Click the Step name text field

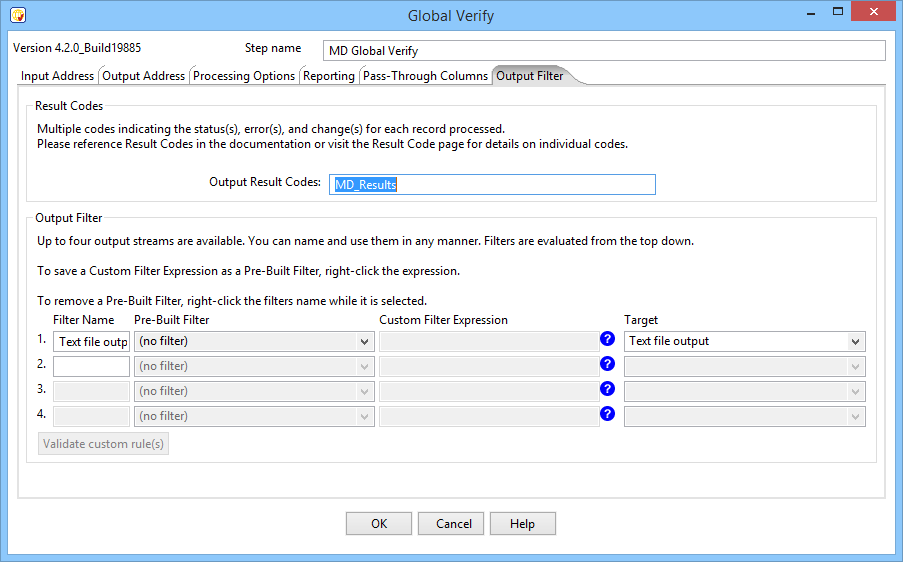pyautogui.click(x=604, y=51)
